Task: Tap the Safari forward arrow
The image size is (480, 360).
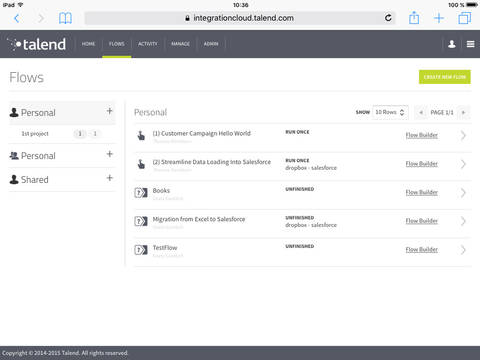Action: pos(41,18)
